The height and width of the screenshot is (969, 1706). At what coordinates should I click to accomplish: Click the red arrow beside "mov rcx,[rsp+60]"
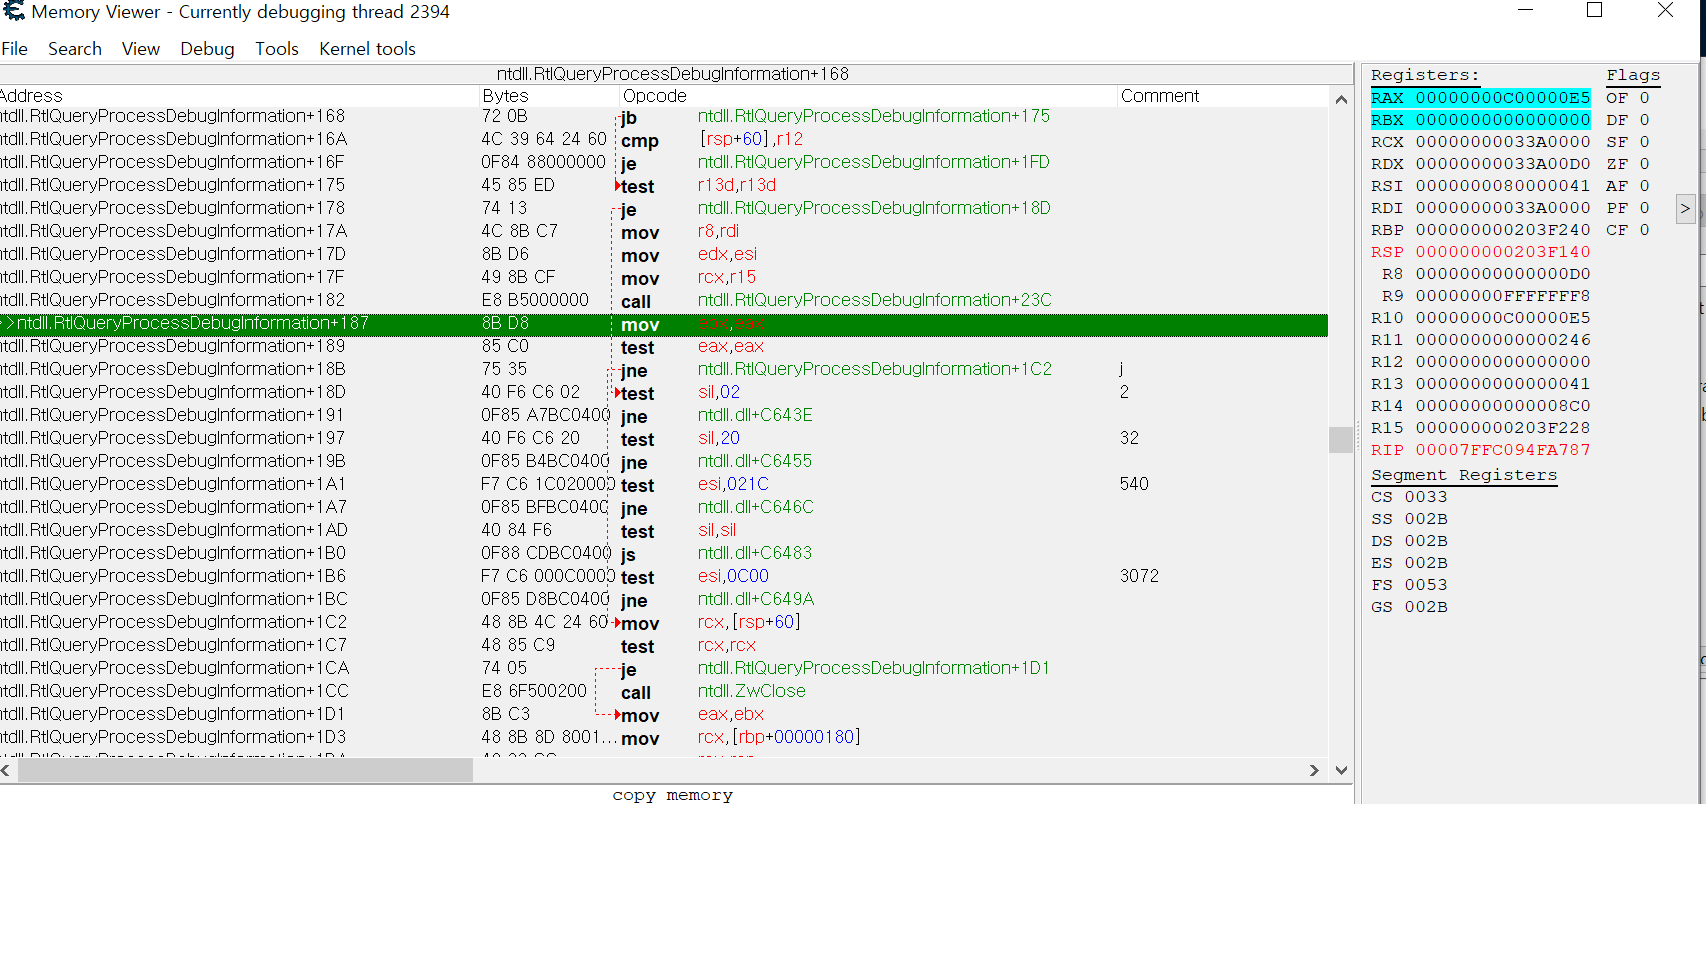(616, 621)
